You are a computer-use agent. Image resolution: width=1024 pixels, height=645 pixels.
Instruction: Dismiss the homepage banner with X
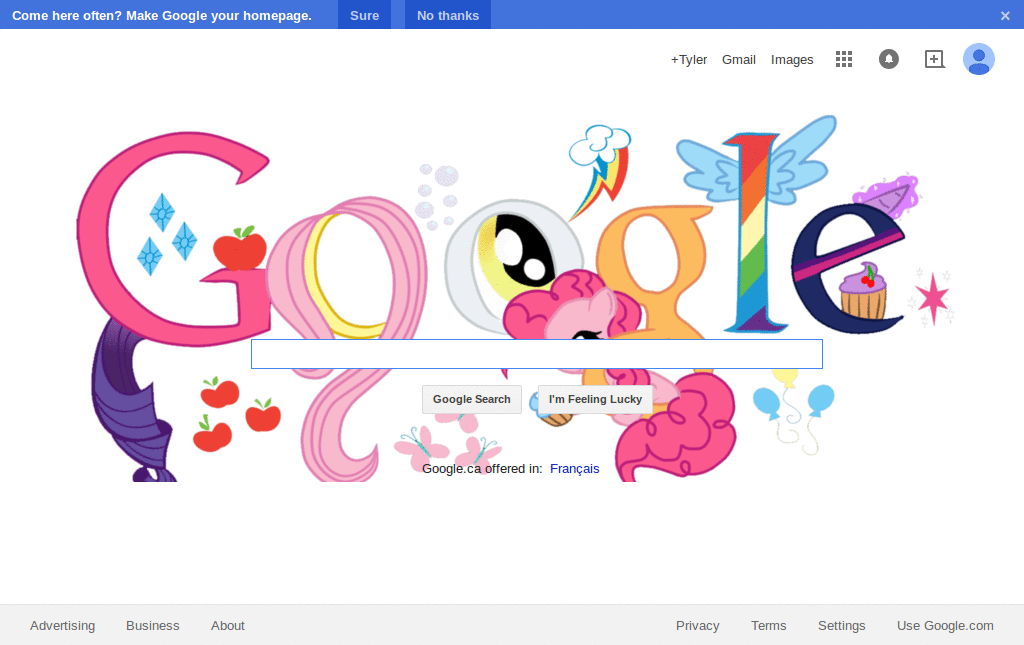1005,16
